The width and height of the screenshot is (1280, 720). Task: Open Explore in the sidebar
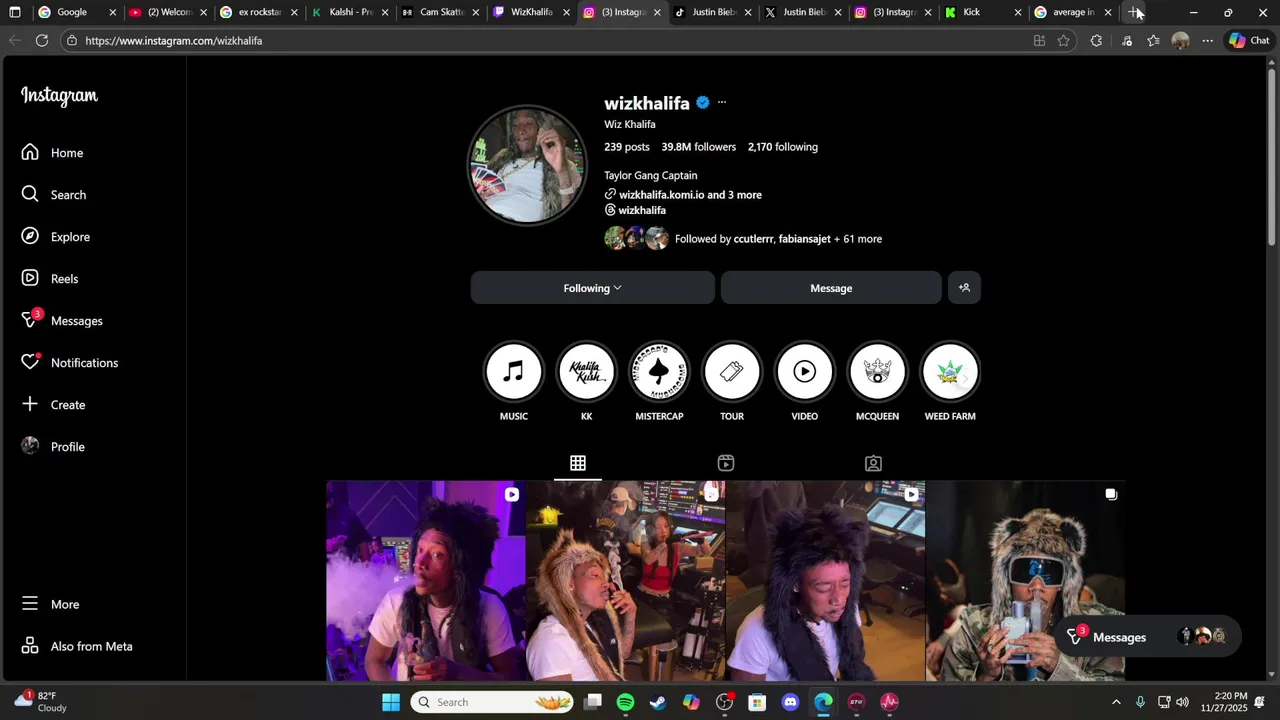point(57,237)
